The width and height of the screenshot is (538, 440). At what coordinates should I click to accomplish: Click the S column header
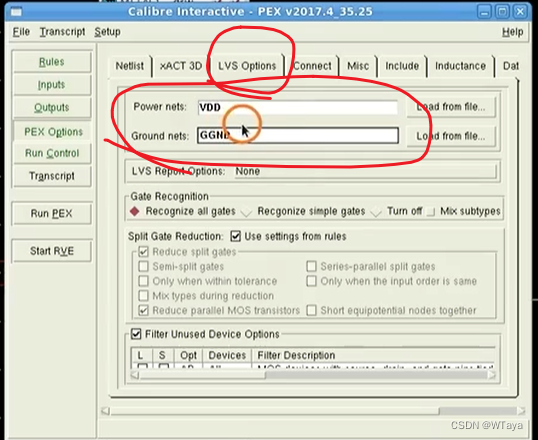pos(162,355)
